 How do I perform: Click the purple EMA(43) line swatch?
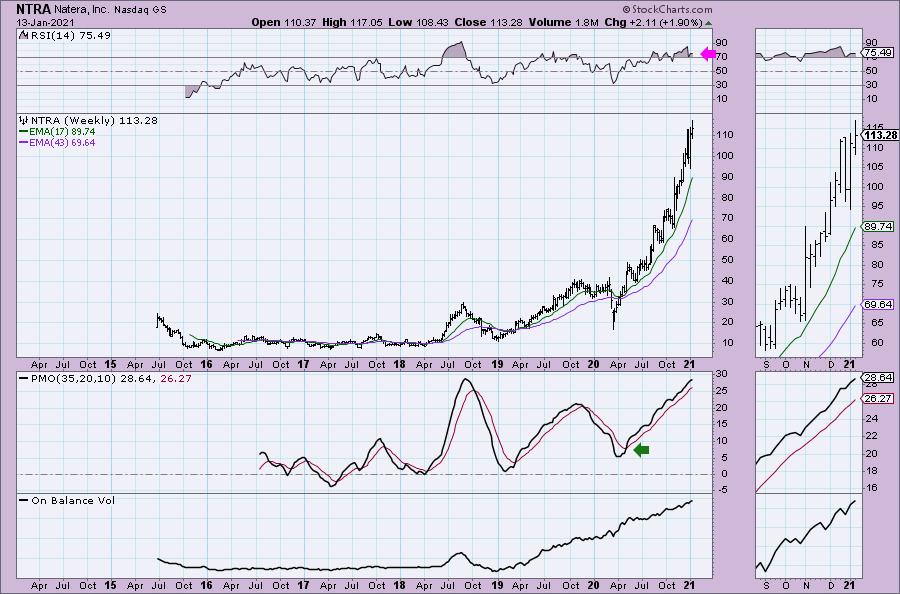[x=24, y=142]
